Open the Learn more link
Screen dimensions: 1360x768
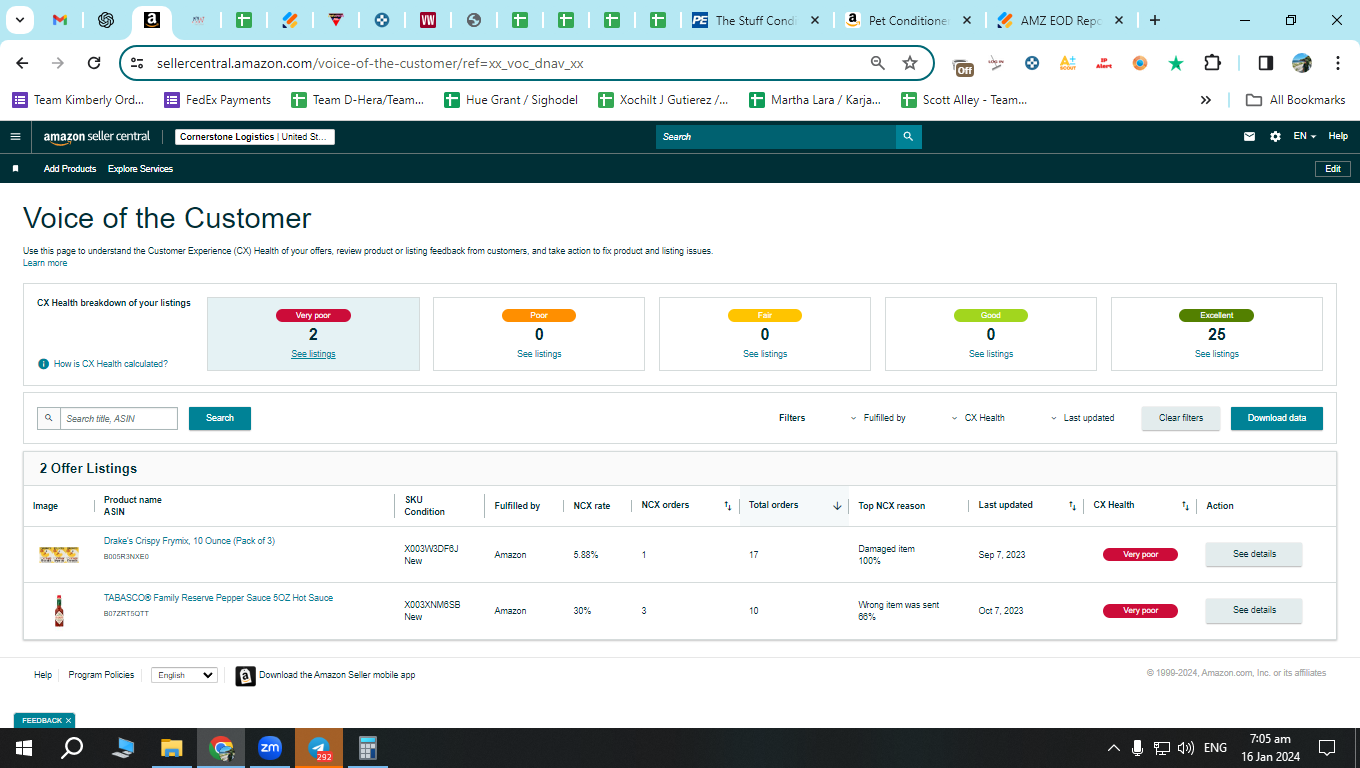click(x=45, y=263)
